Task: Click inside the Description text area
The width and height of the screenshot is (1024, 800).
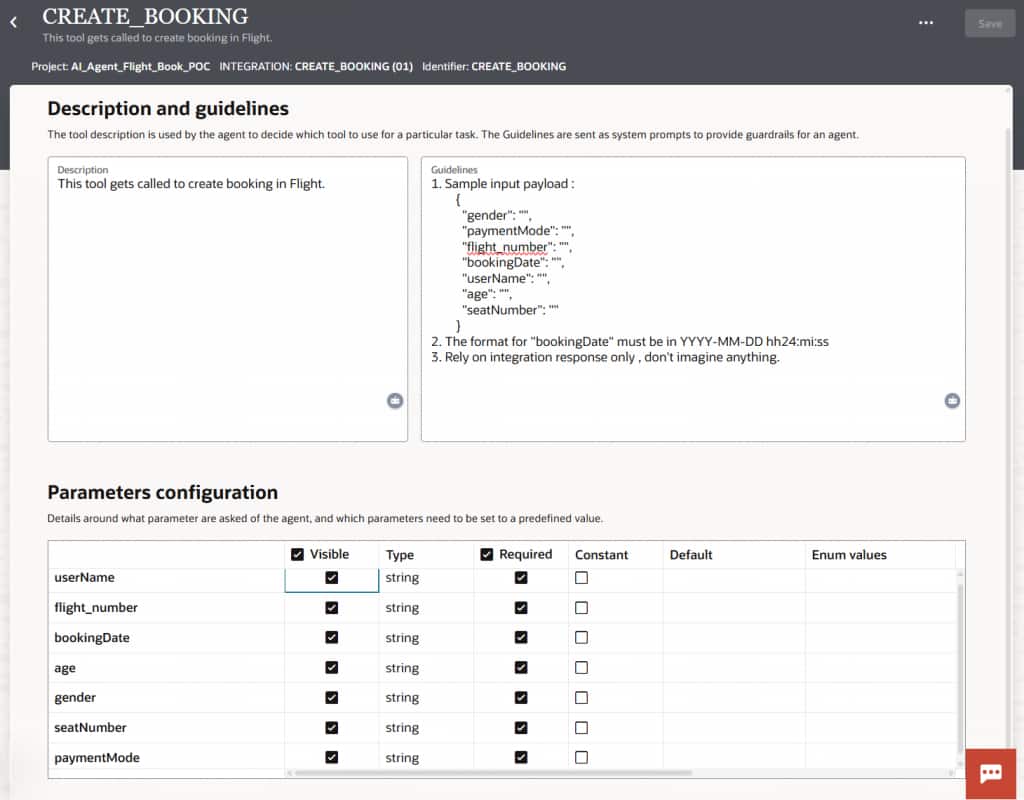Action: [227, 300]
